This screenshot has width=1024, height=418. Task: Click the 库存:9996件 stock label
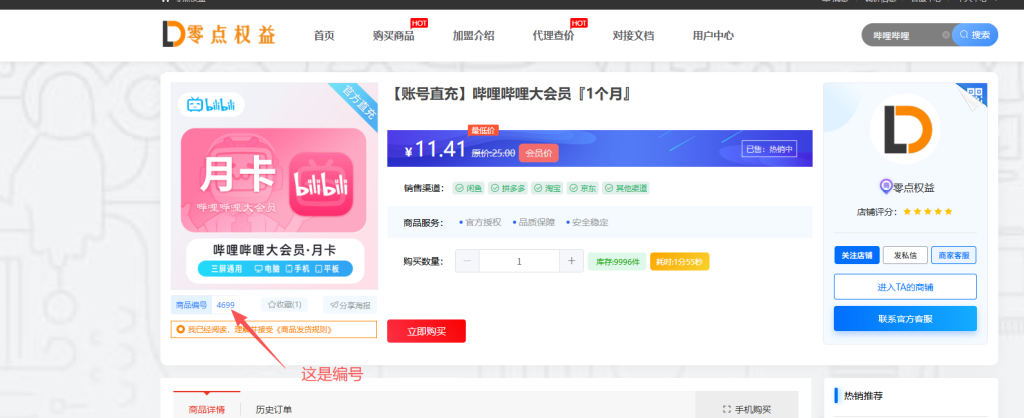pos(617,261)
